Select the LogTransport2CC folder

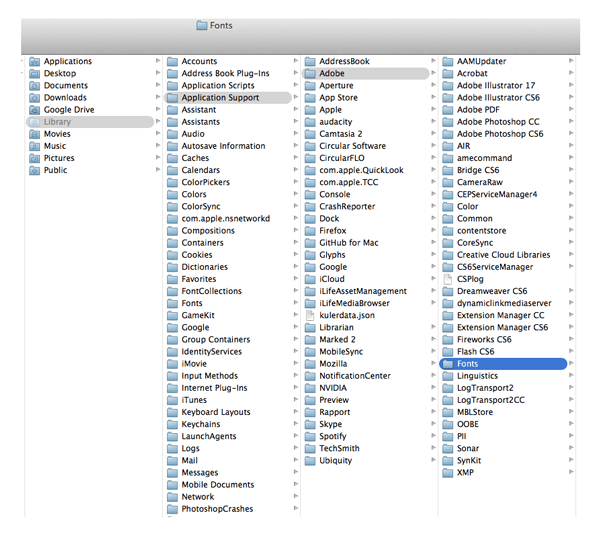491,400
